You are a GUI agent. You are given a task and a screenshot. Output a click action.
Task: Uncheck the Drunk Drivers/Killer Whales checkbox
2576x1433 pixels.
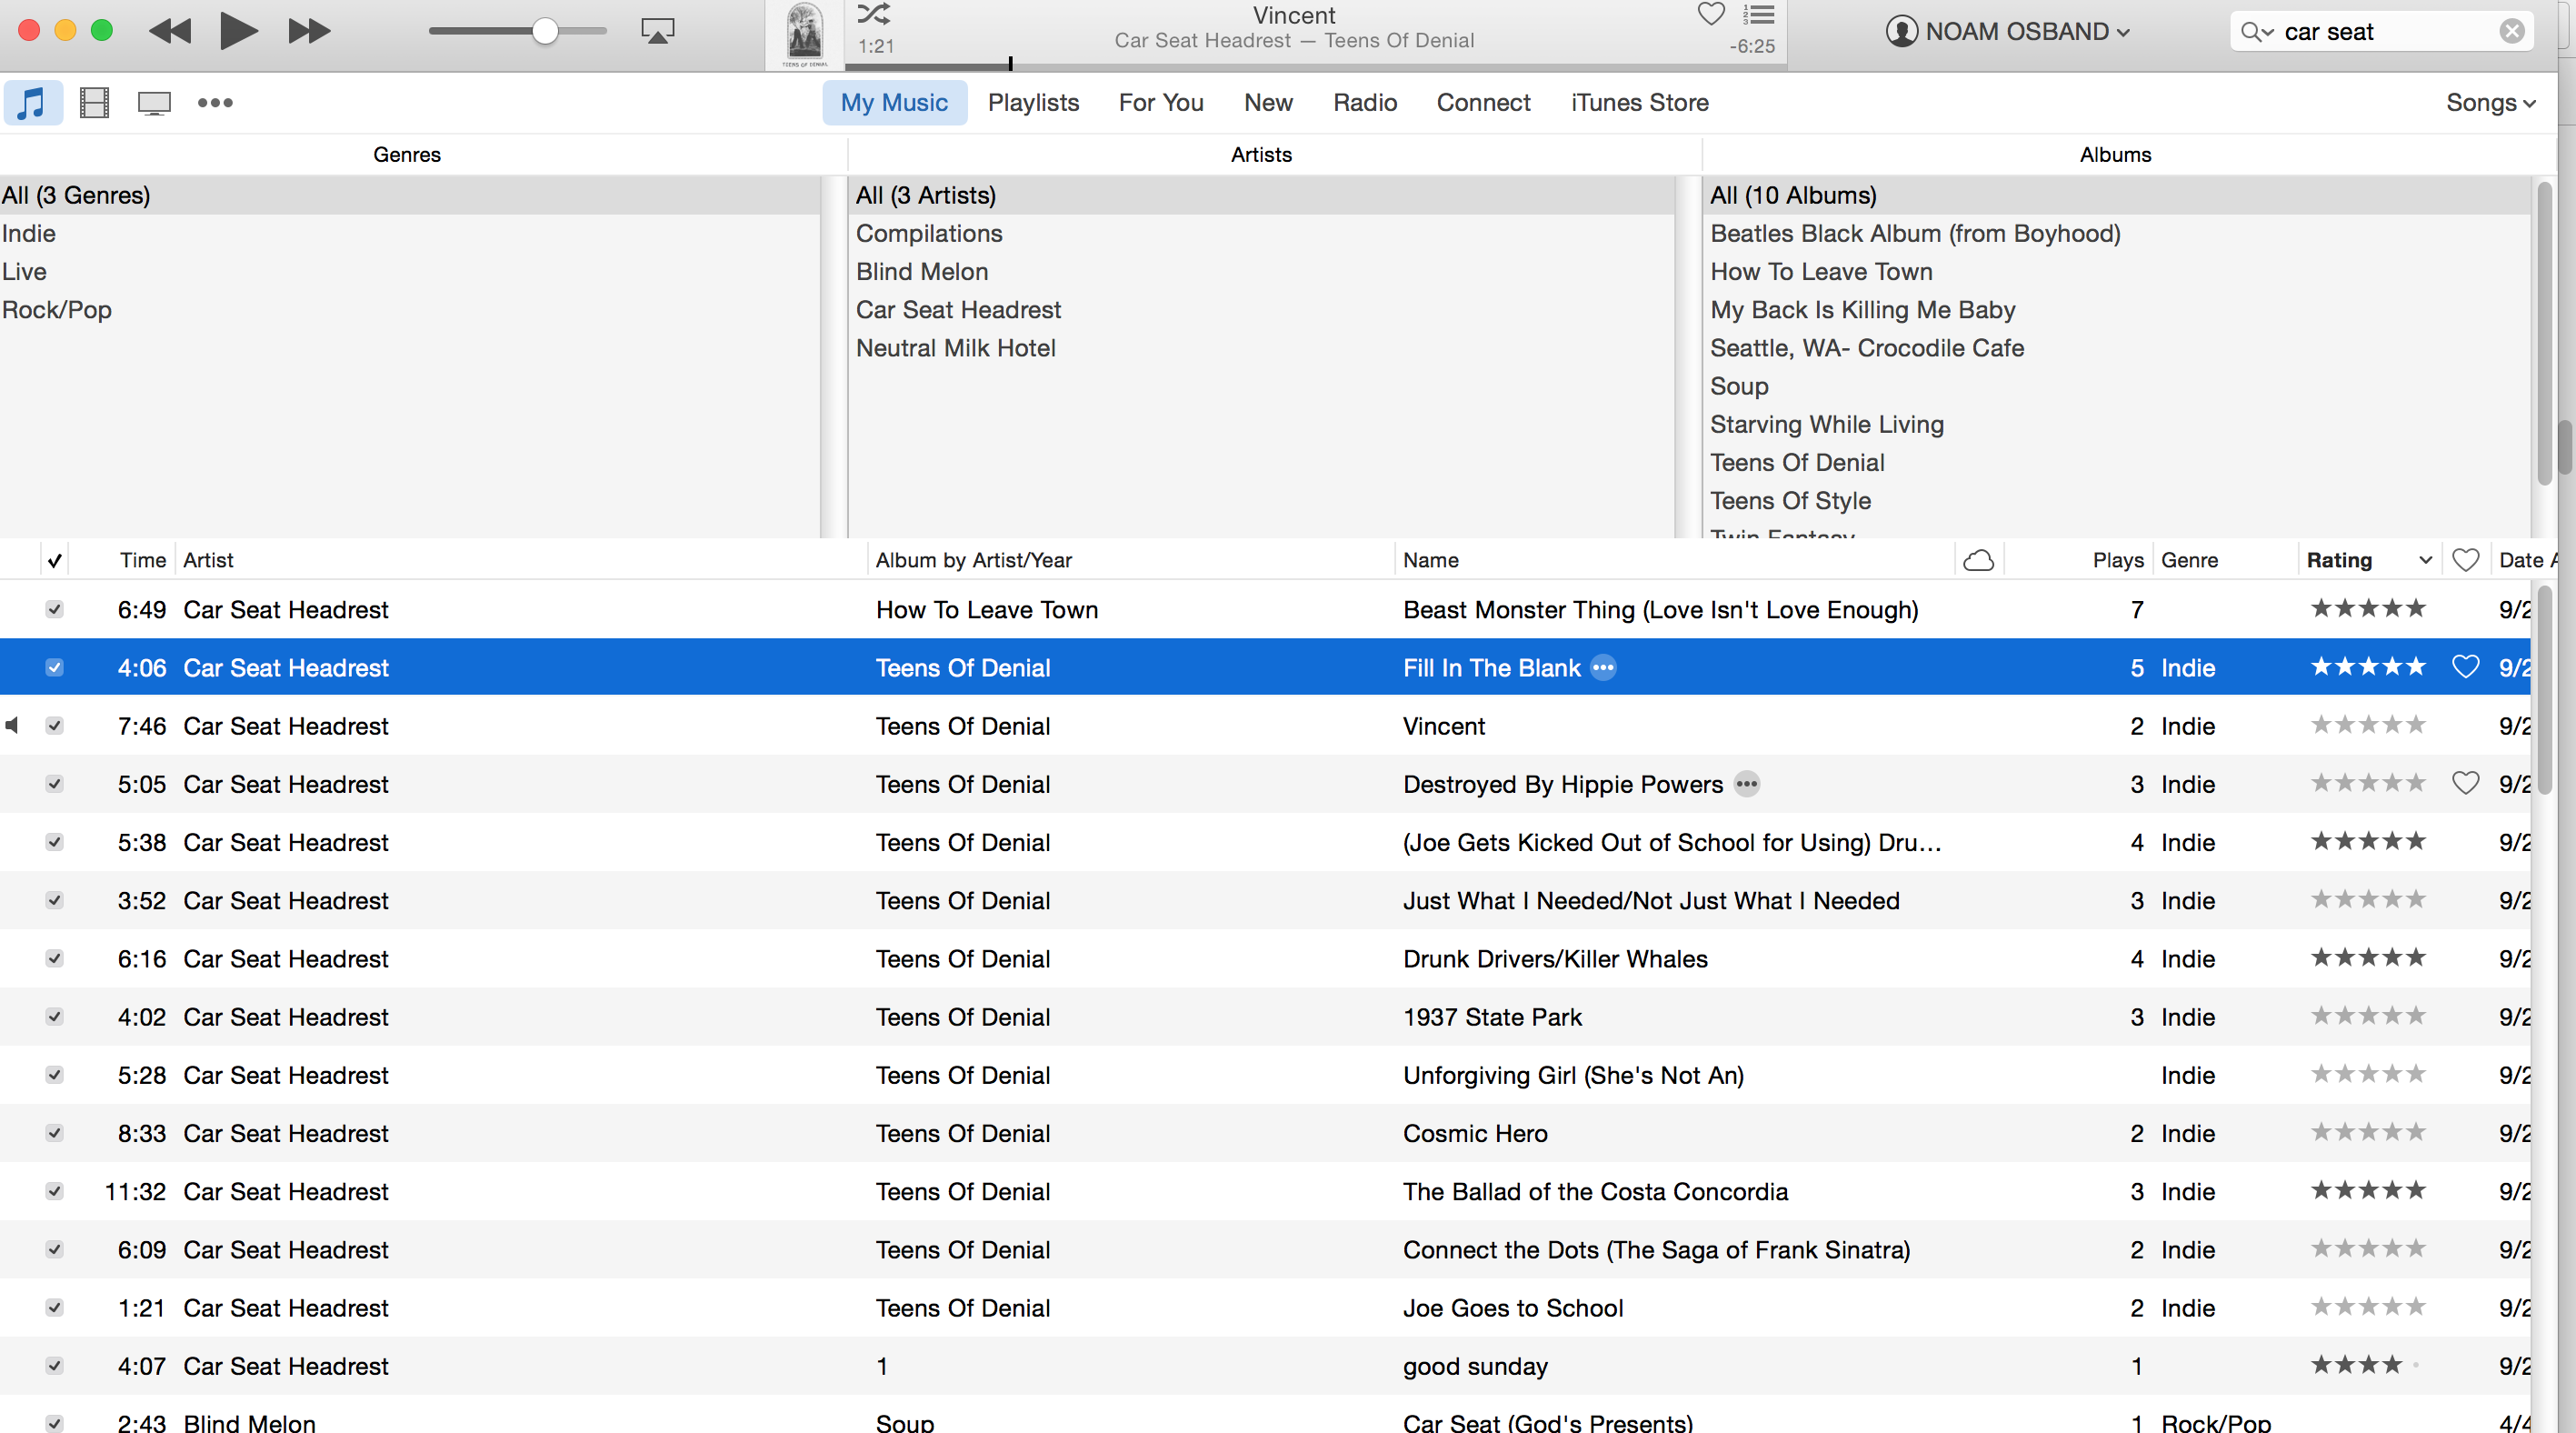(x=55, y=958)
